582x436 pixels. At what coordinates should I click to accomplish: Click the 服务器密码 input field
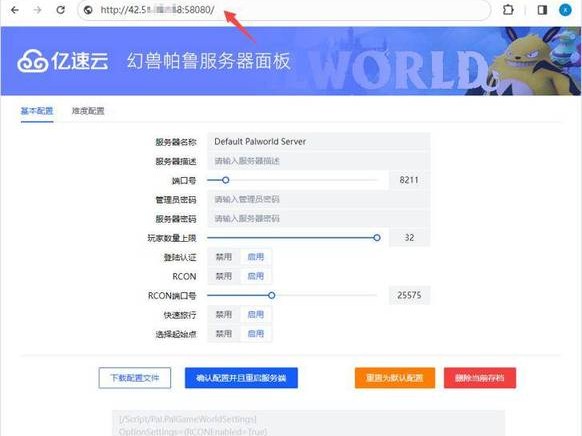click(x=318, y=219)
